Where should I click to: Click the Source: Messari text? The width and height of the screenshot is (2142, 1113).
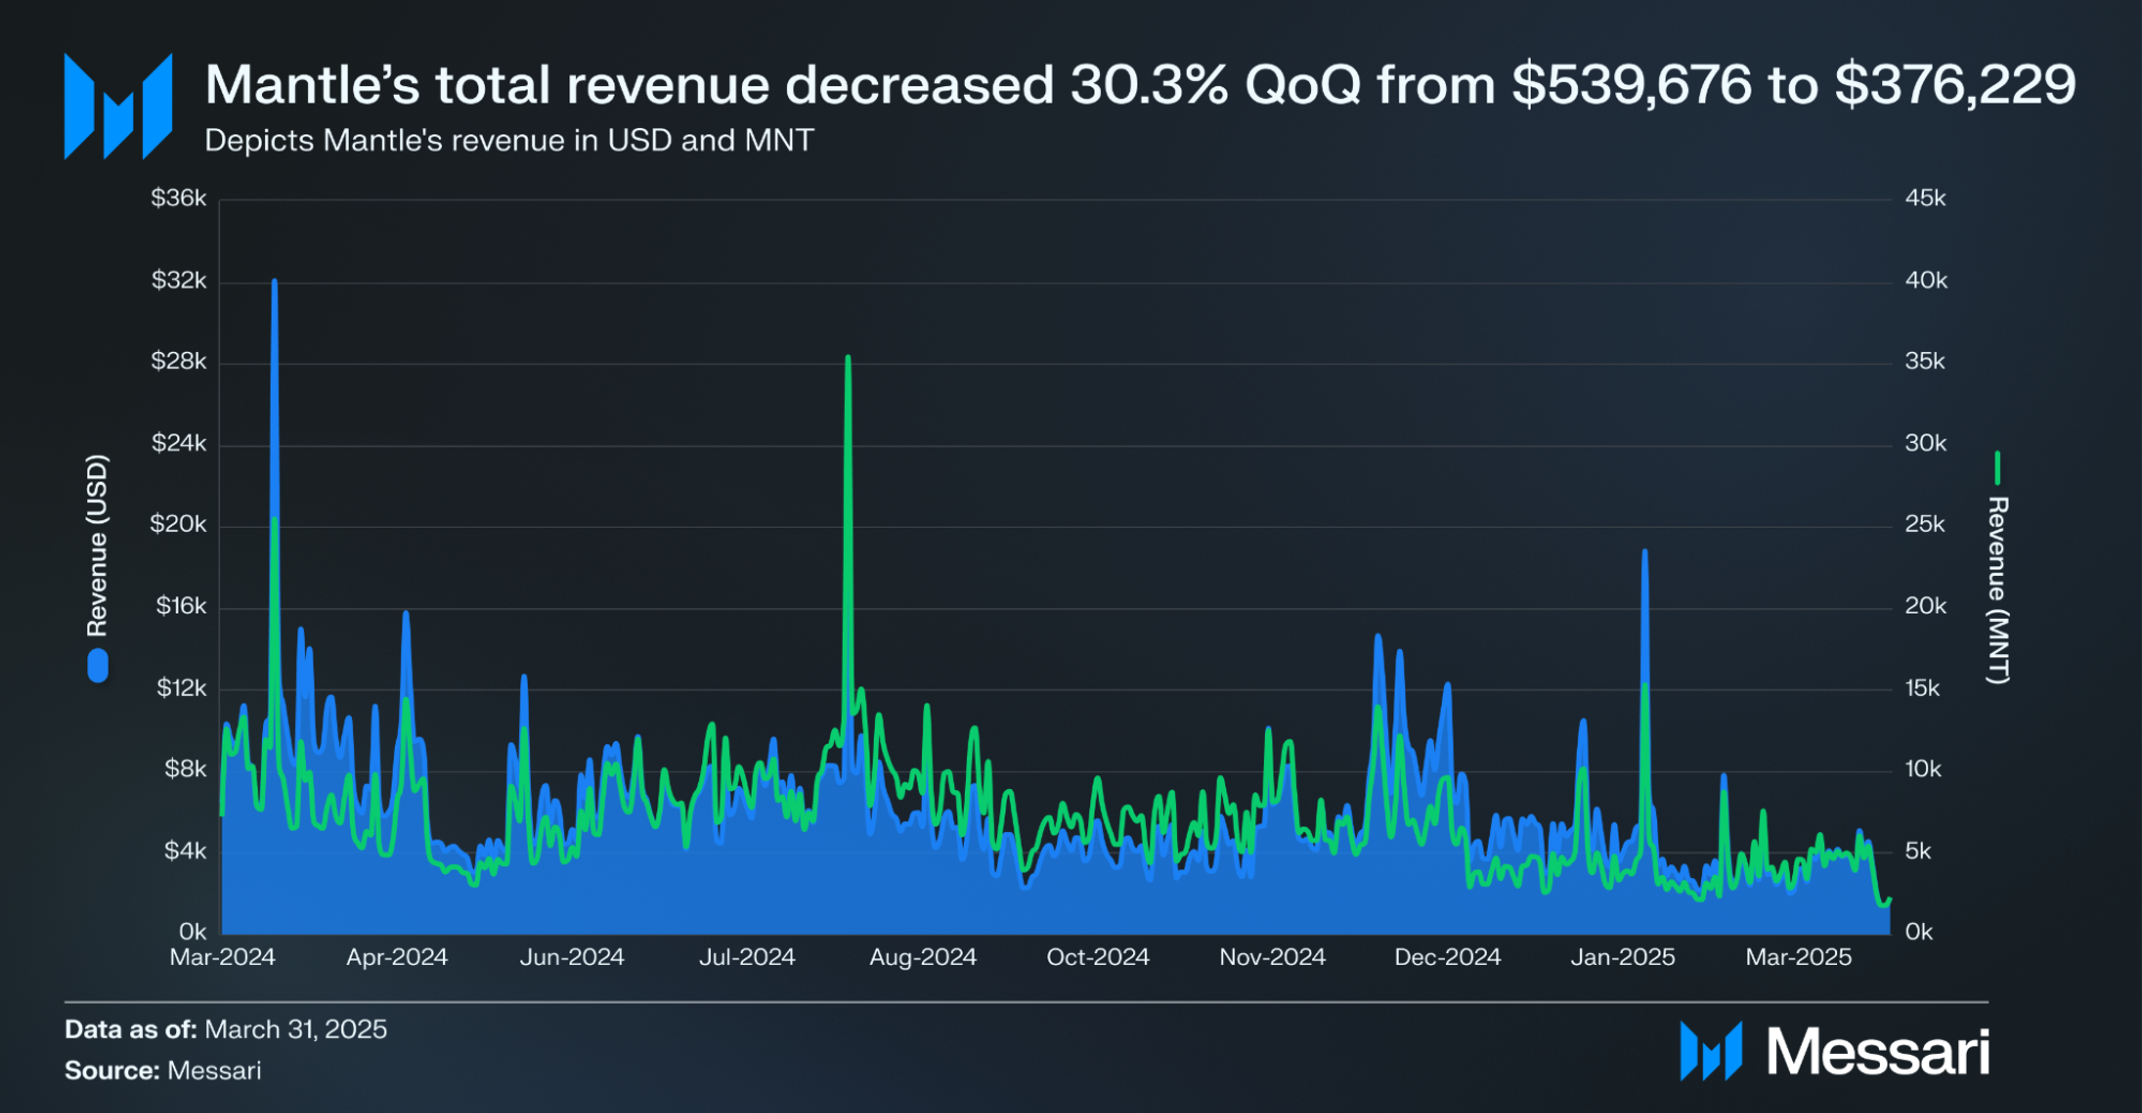163,1070
